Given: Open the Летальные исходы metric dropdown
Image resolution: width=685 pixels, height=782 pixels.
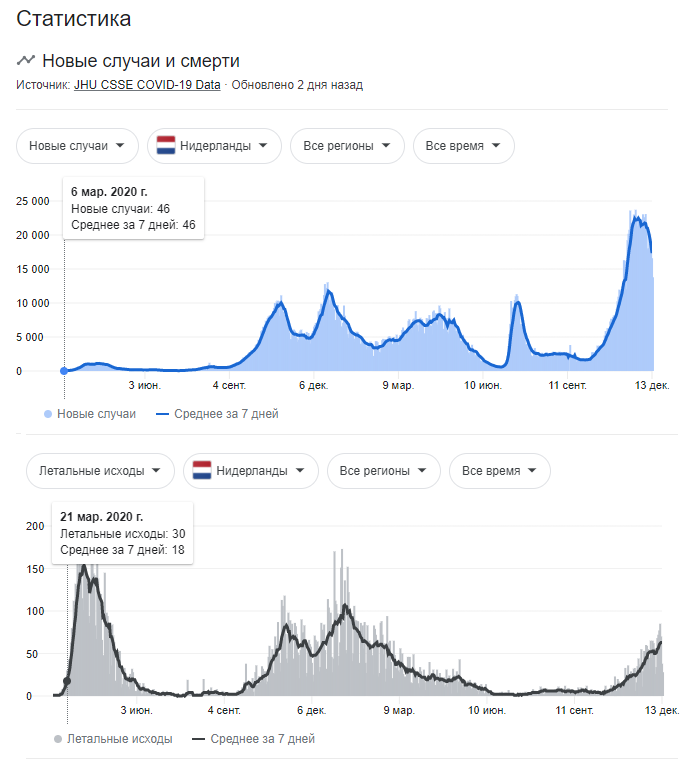Looking at the screenshot, I should tap(100, 470).
